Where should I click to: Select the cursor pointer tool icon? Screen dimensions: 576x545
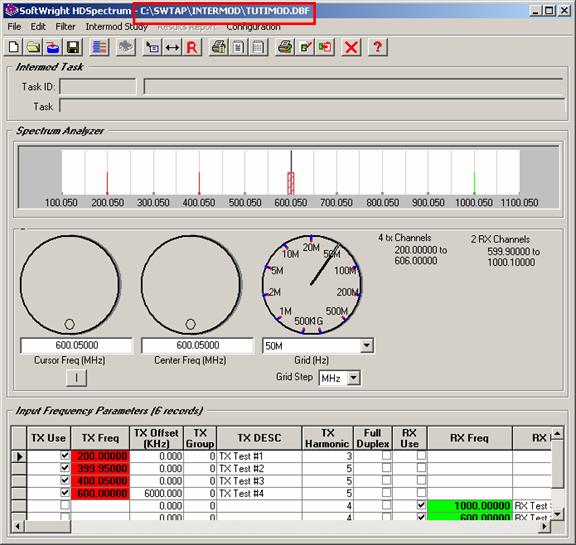tap(152, 47)
